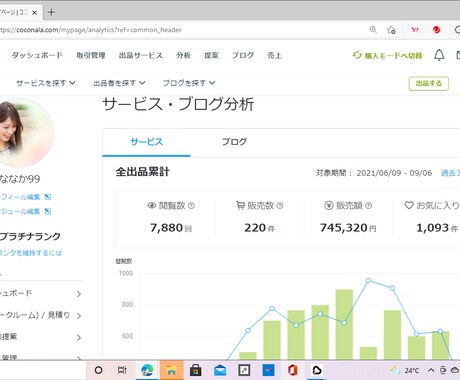Open the 提案 menu item
This screenshot has width=460, height=380.
(x=211, y=55)
